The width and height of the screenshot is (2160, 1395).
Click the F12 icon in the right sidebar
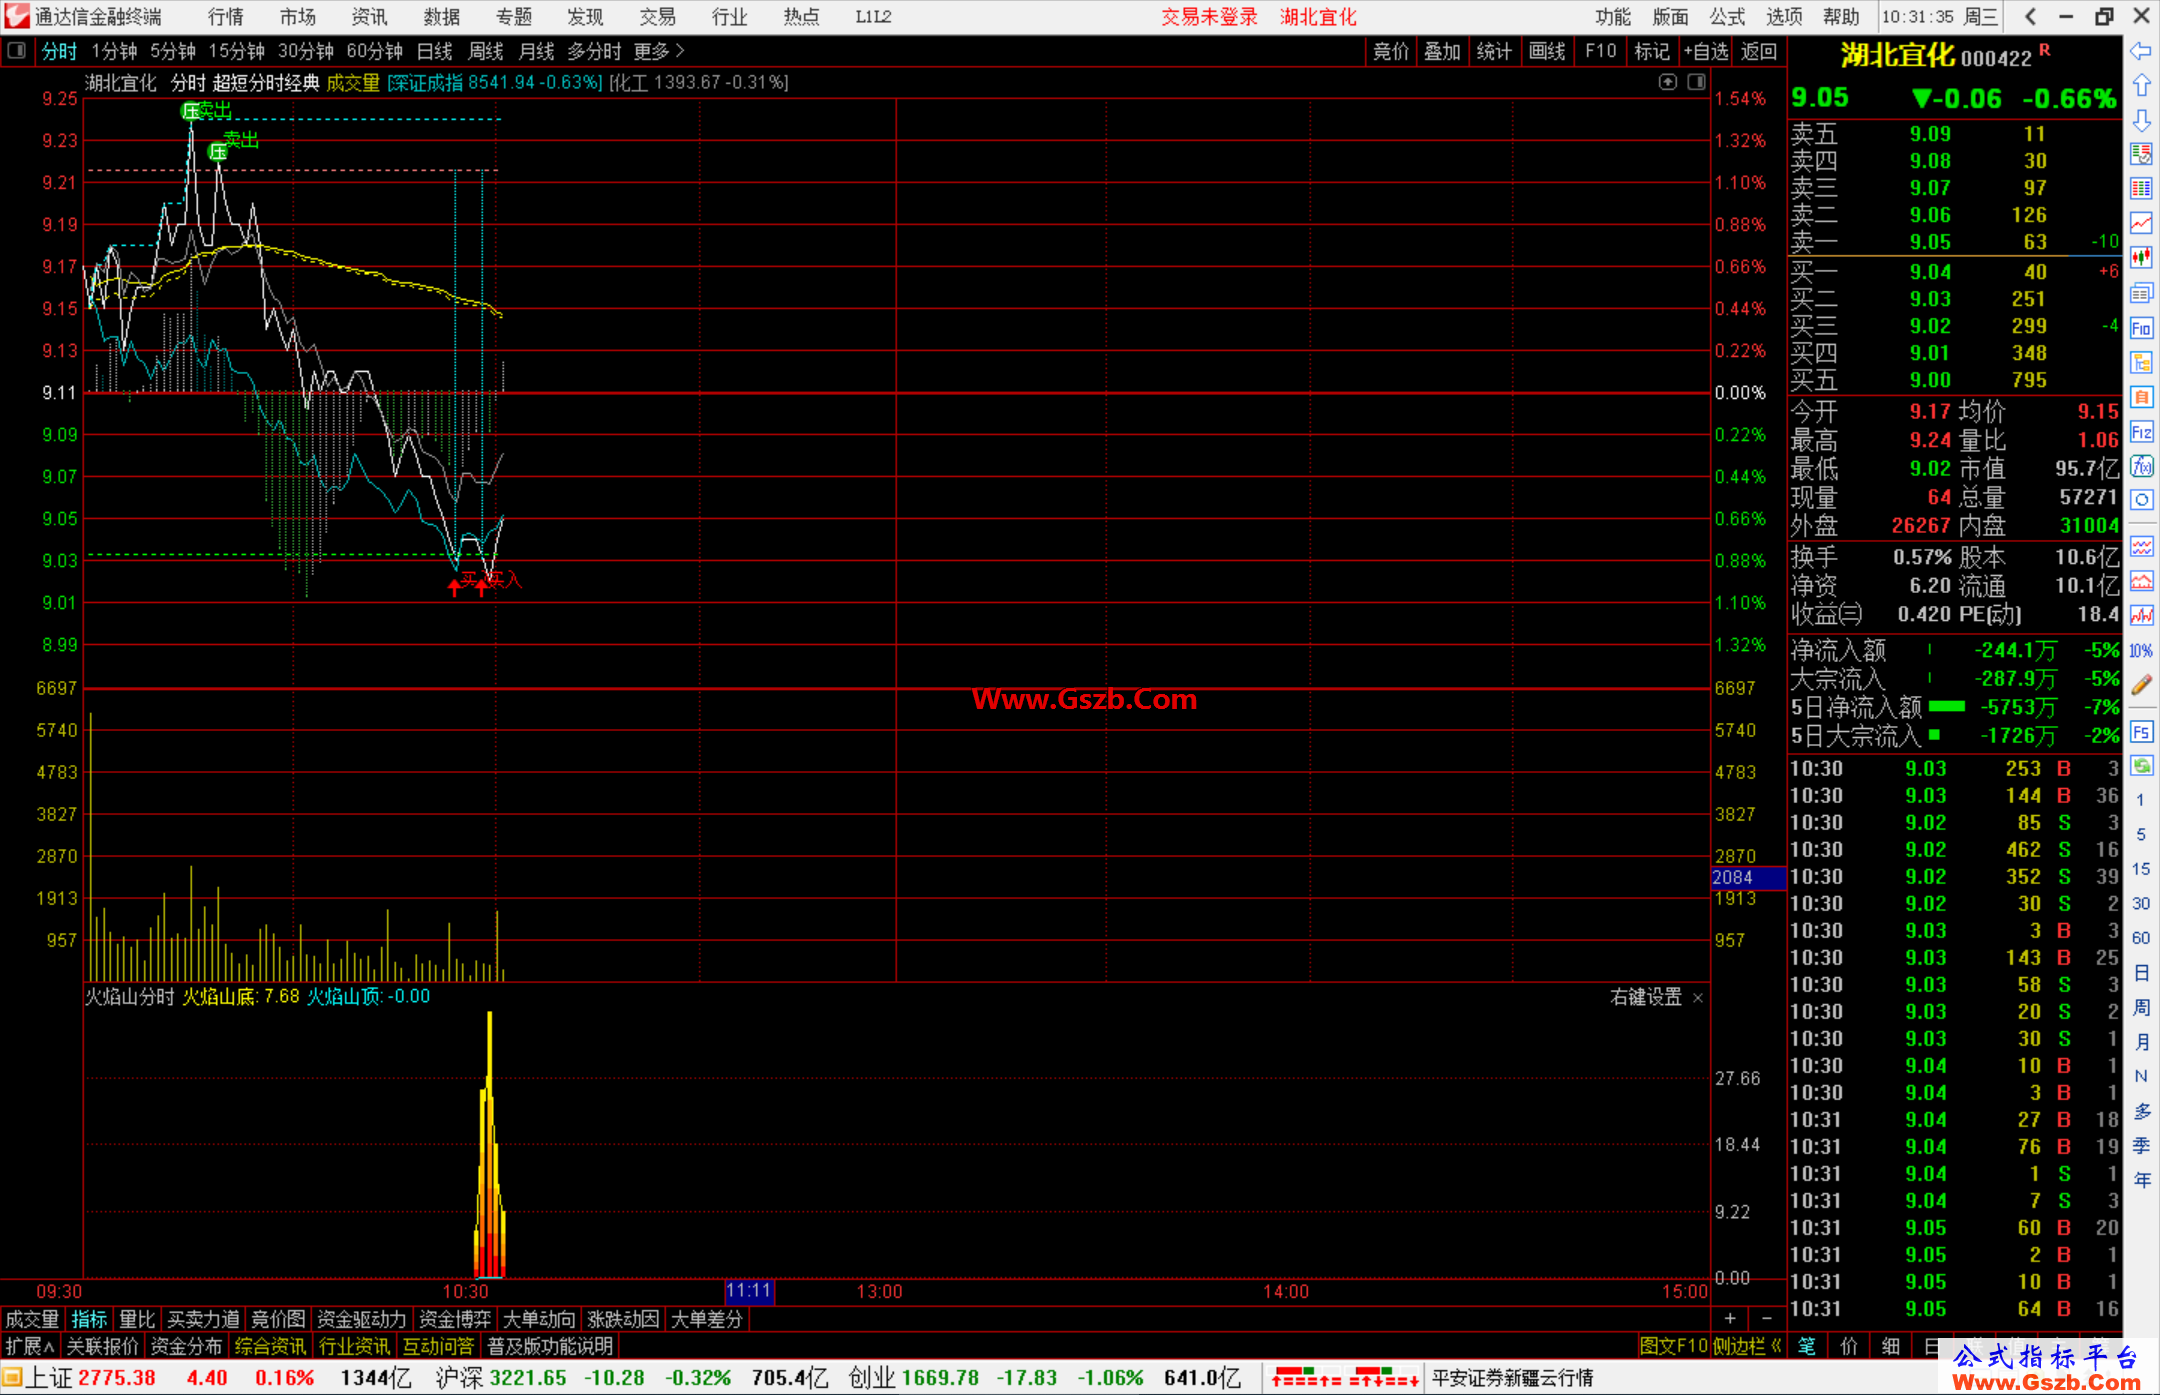click(x=2141, y=432)
